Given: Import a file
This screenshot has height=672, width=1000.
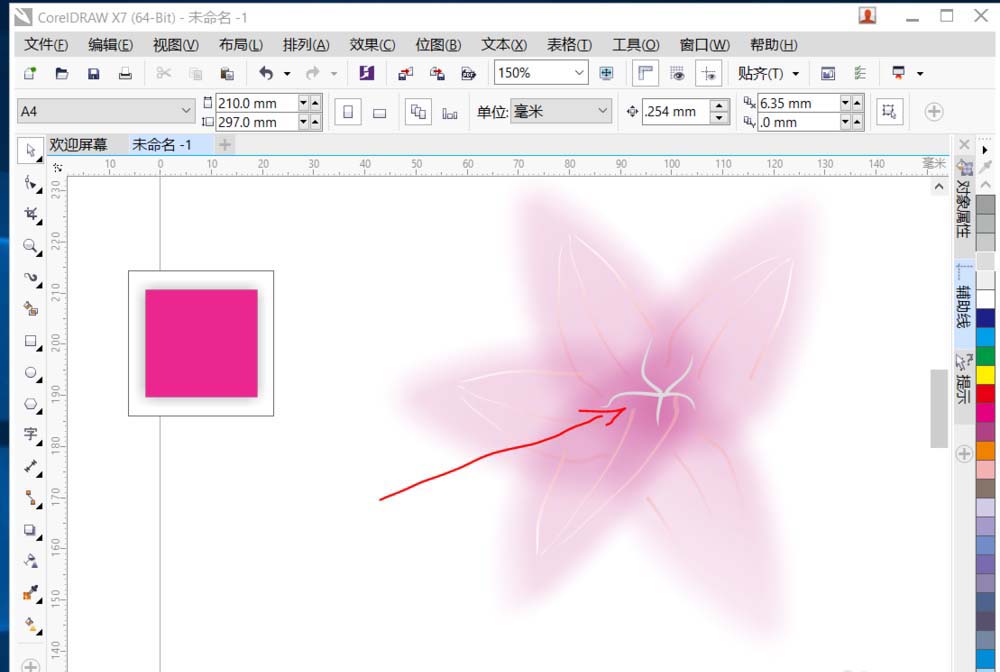Looking at the screenshot, I should click(406, 73).
